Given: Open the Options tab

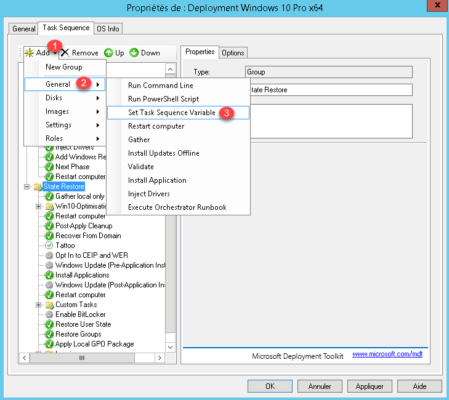Looking at the screenshot, I should point(233,53).
